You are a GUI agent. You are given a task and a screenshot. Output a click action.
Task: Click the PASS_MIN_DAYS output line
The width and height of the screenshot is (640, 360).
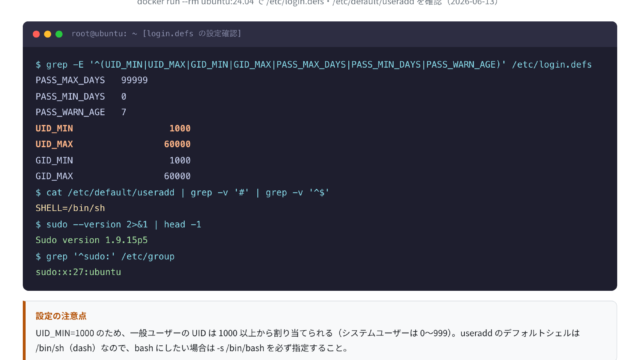pos(81,96)
